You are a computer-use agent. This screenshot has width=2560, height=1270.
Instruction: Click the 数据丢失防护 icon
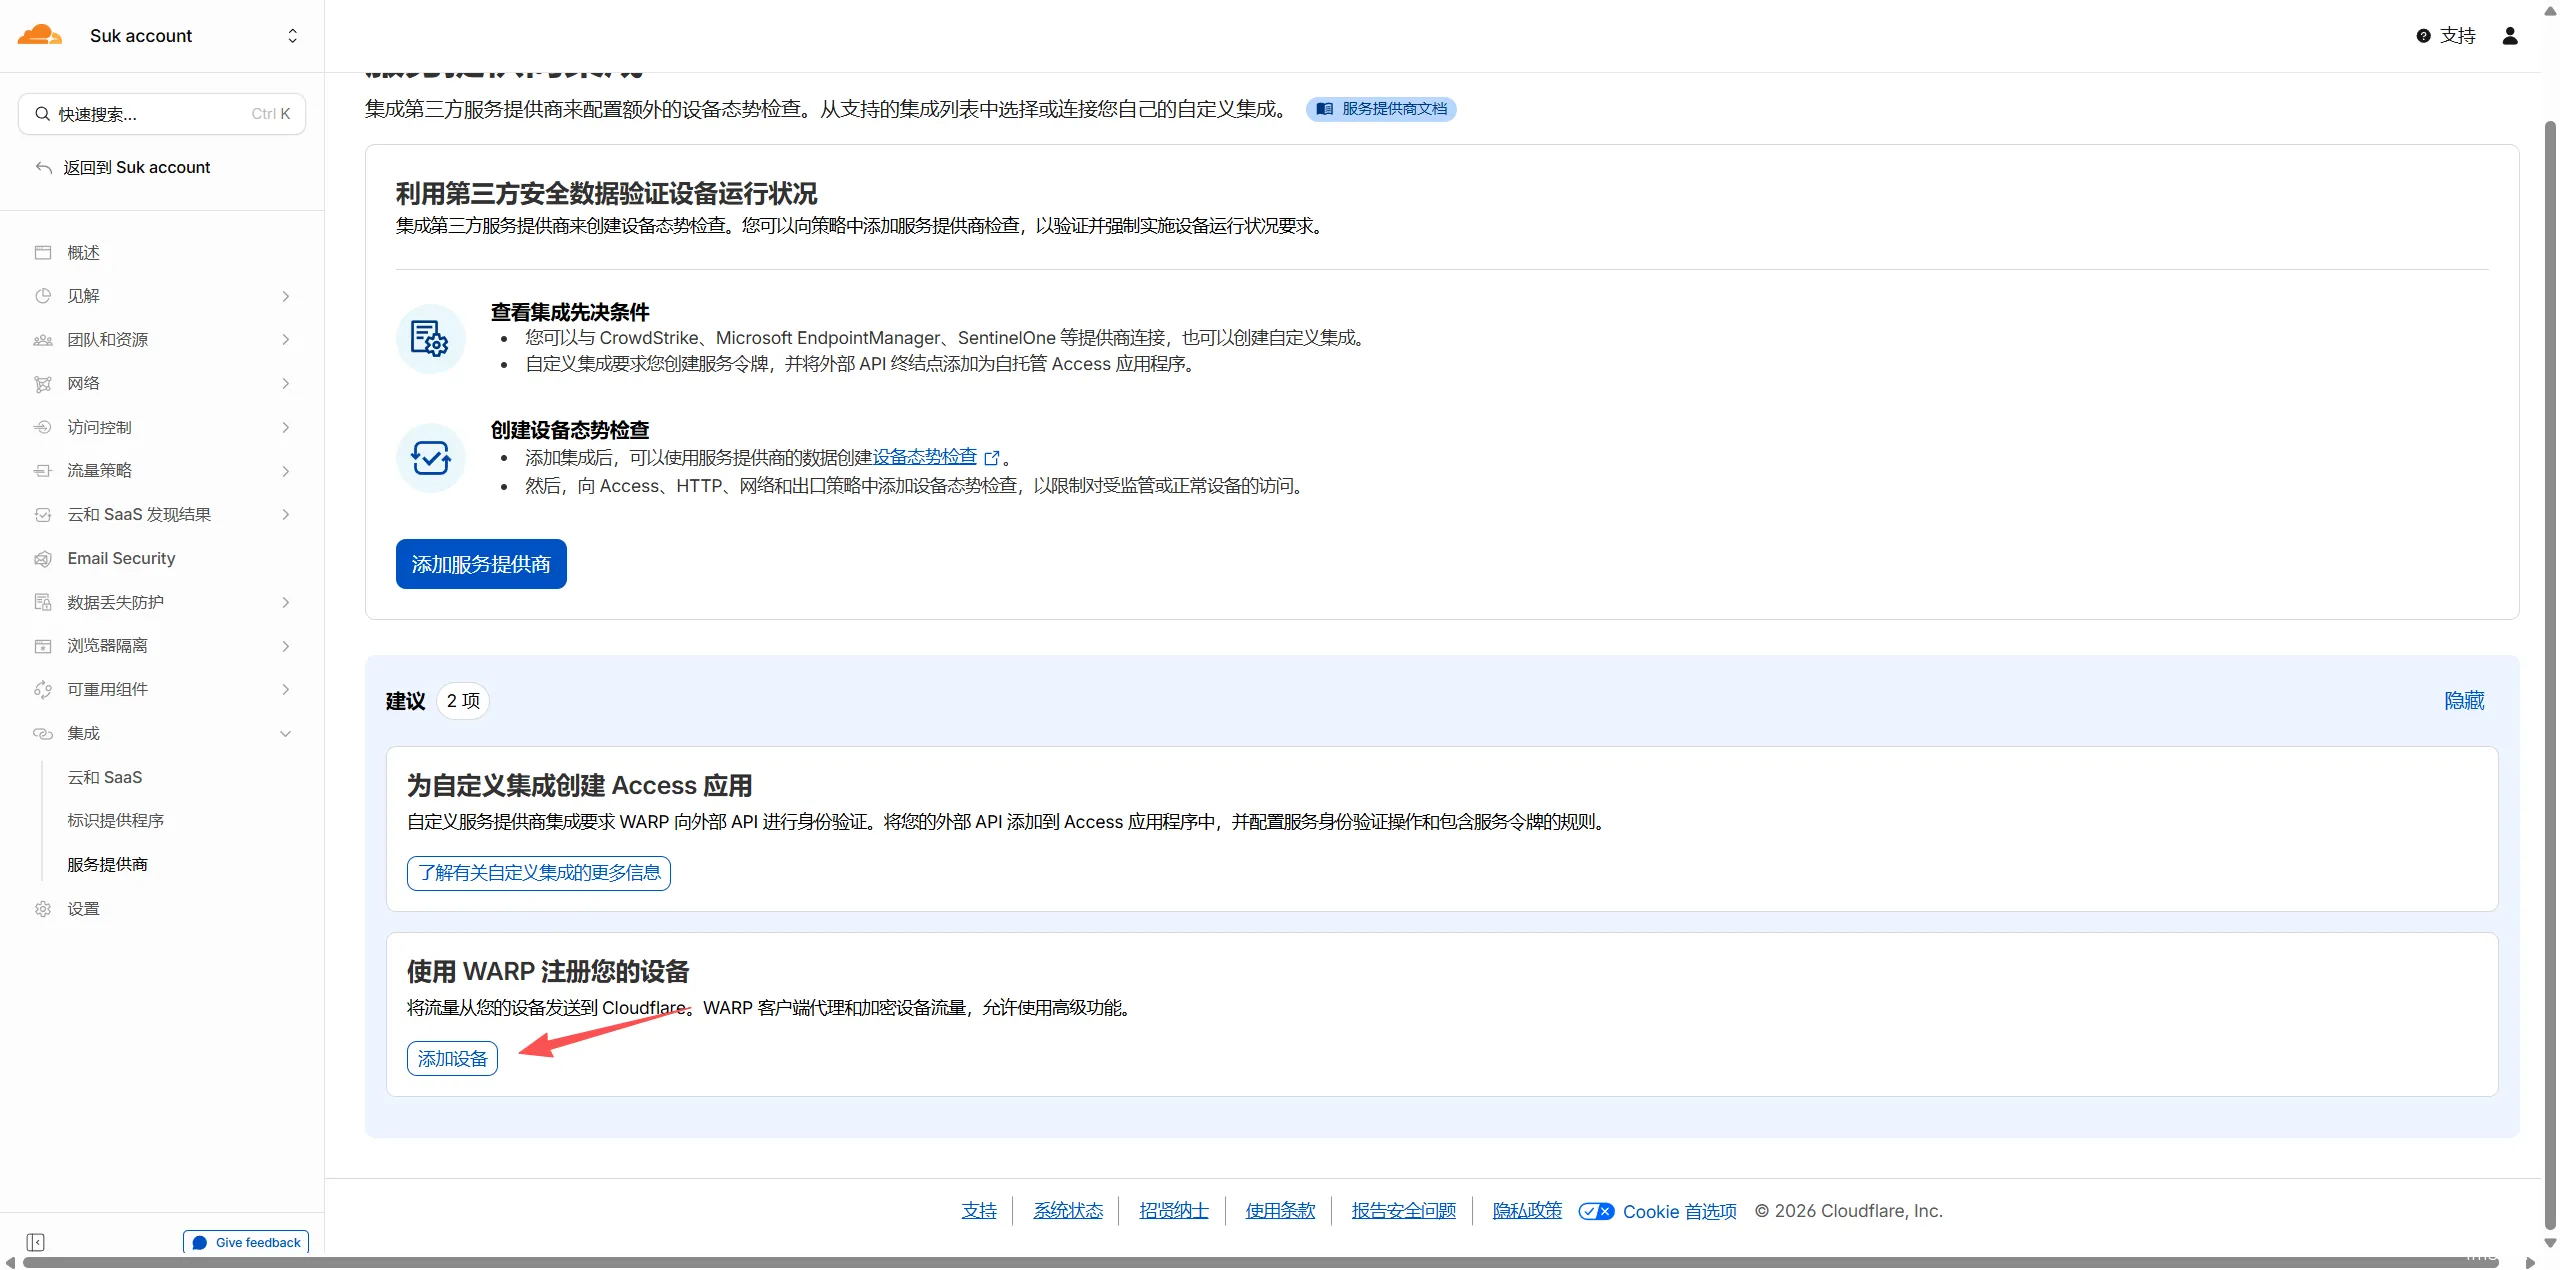(43, 602)
